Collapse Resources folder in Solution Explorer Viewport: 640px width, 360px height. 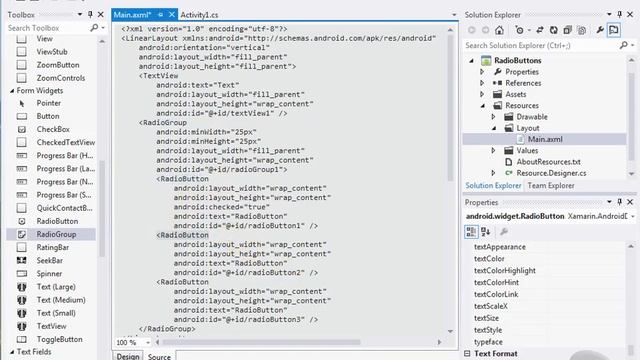pyautogui.click(x=483, y=106)
